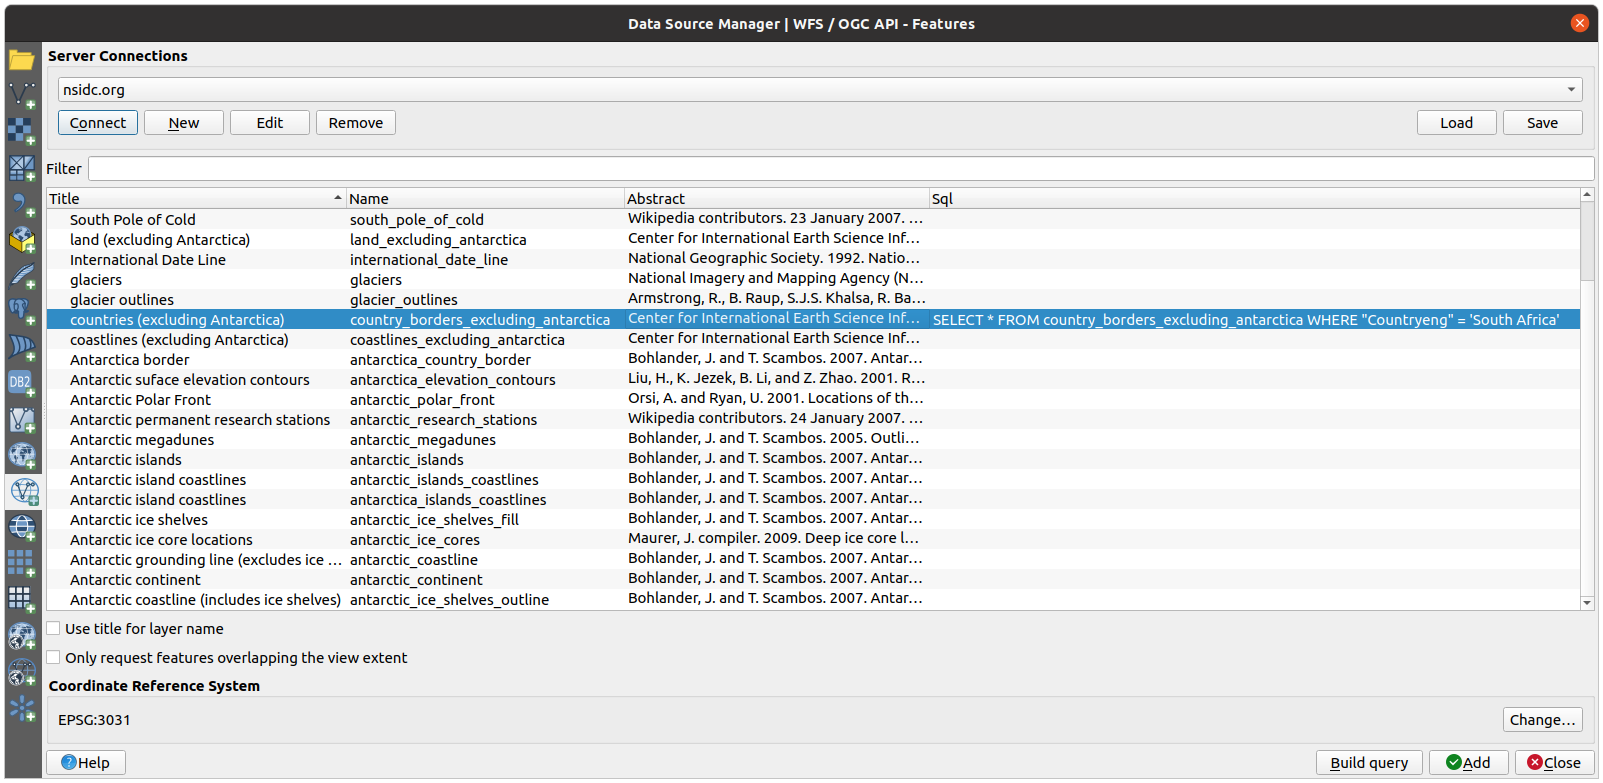The height and width of the screenshot is (783, 1603).
Task: Enable Use title for layer name
Action: point(54,629)
